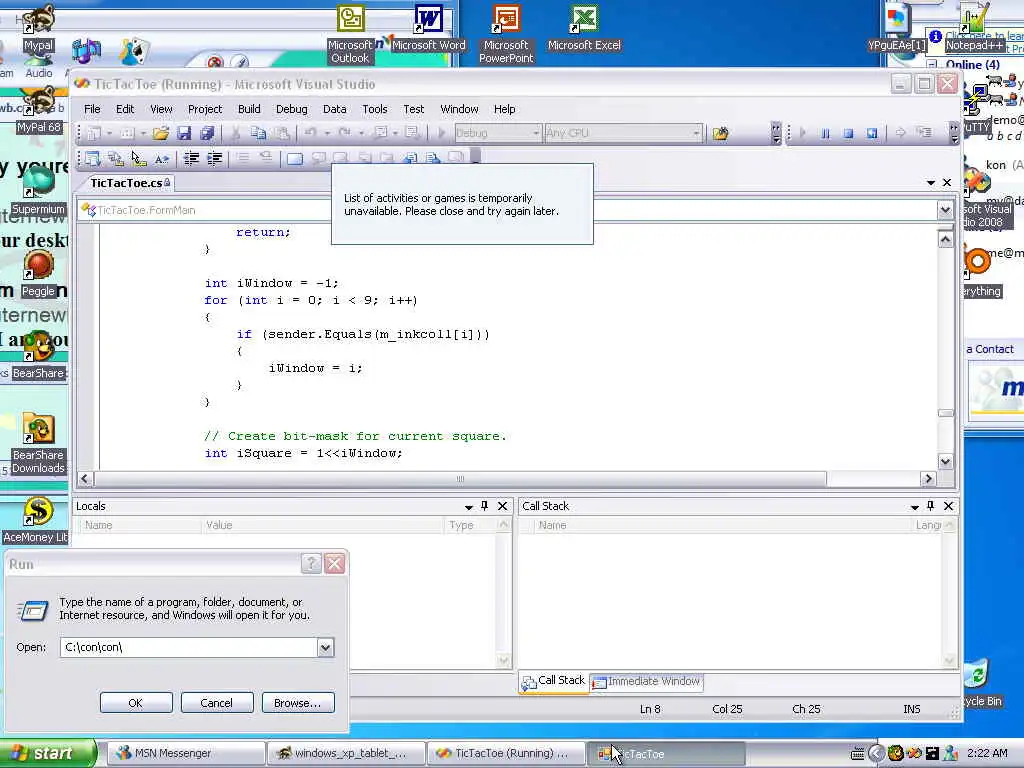Click the Open text field in Run dialog
The width and height of the screenshot is (1024, 768).
pyautogui.click(x=189, y=647)
